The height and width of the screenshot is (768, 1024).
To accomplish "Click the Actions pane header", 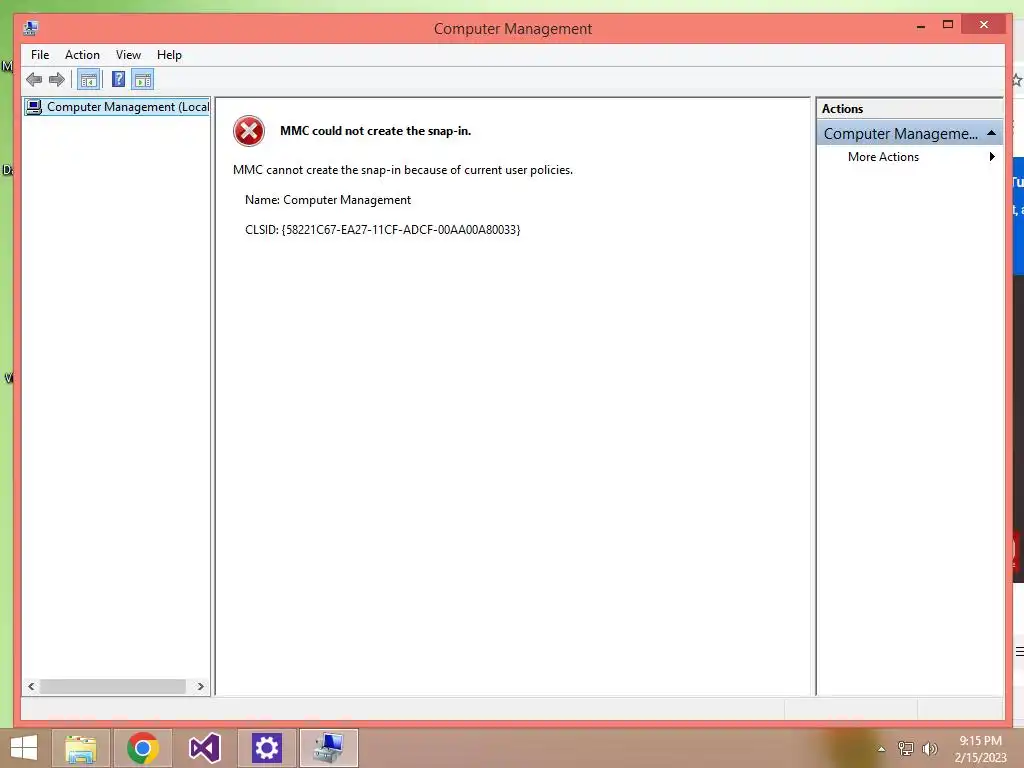I will click(x=909, y=109).
